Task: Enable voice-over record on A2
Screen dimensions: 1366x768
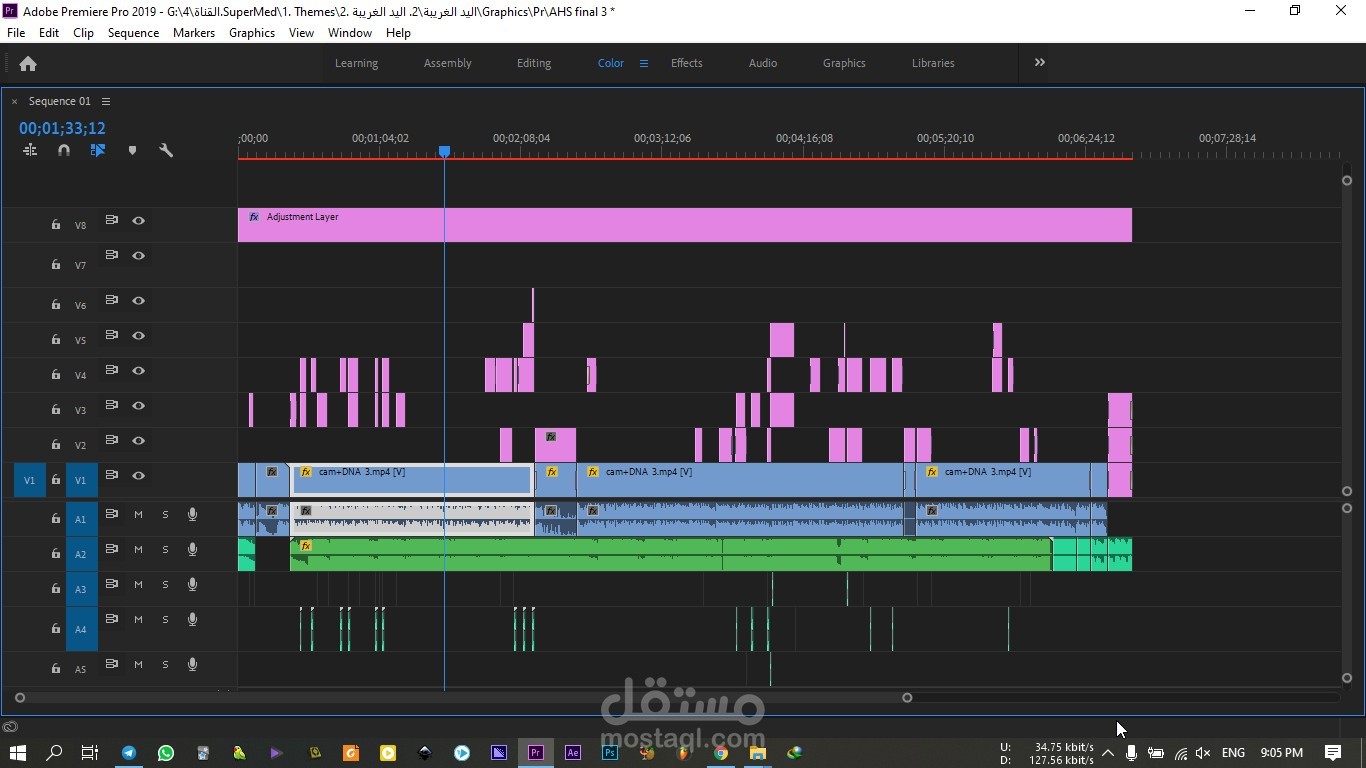Action: [x=192, y=550]
